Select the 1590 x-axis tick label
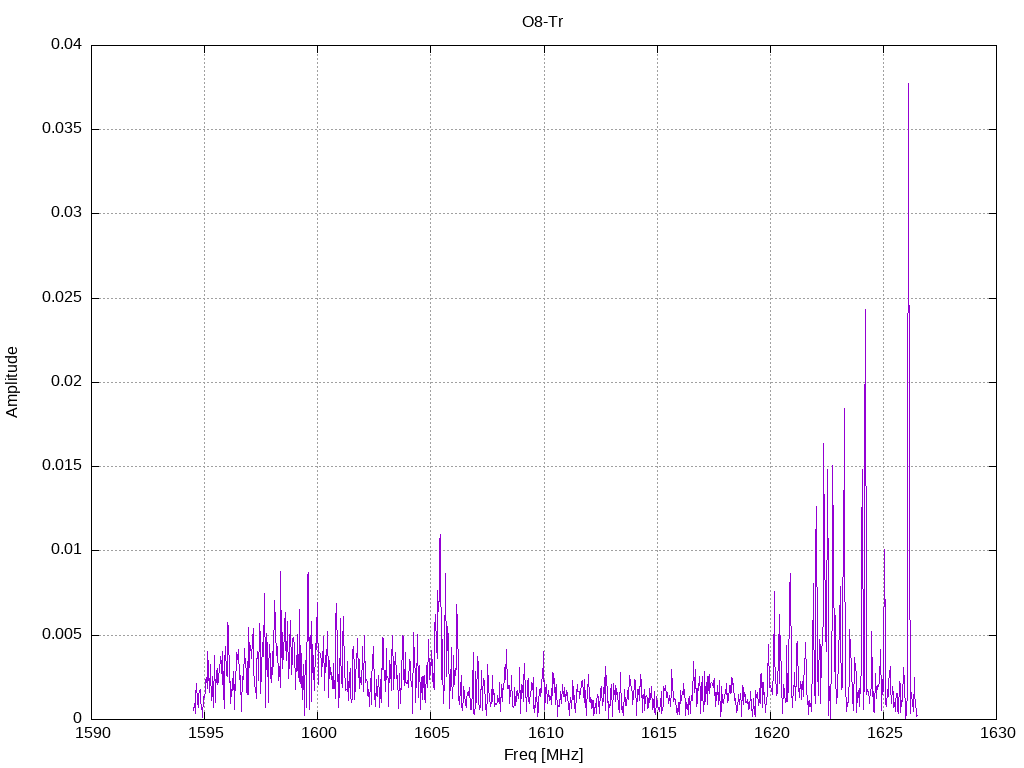The width and height of the screenshot is (1024, 768). (x=91, y=733)
